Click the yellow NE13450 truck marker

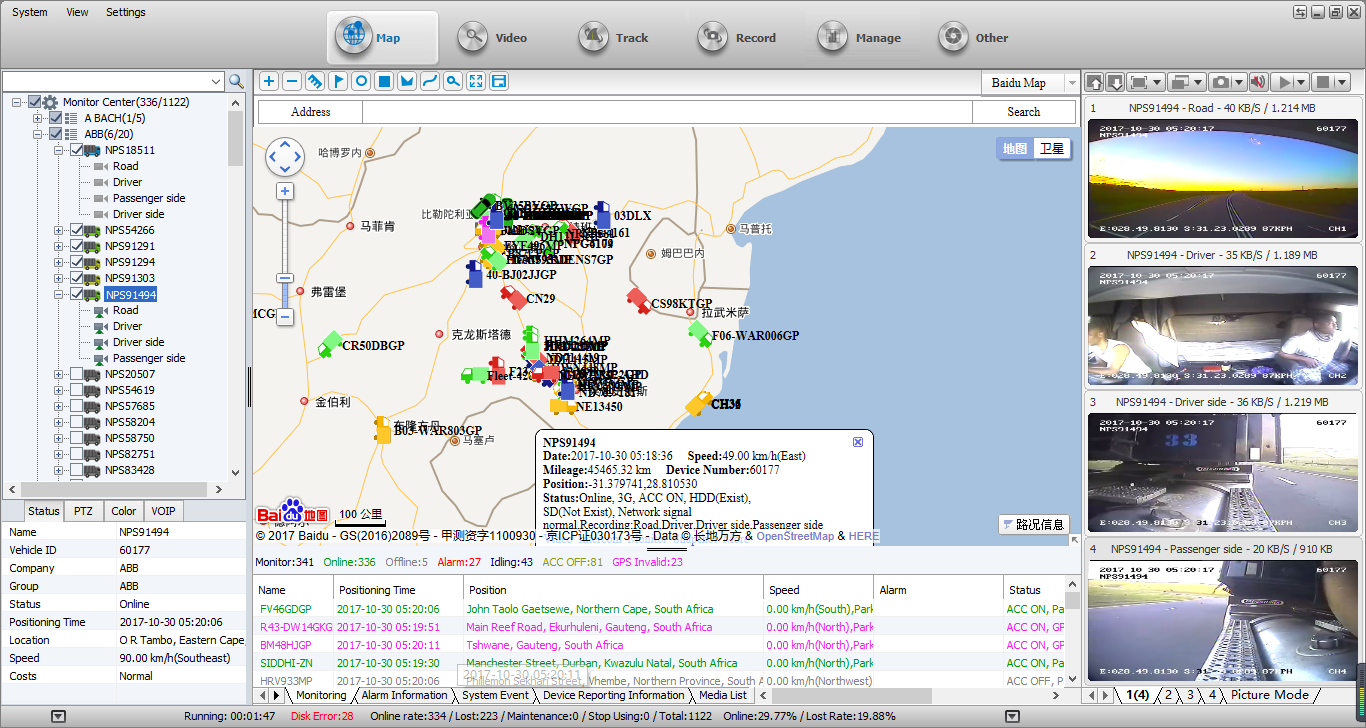click(x=562, y=406)
